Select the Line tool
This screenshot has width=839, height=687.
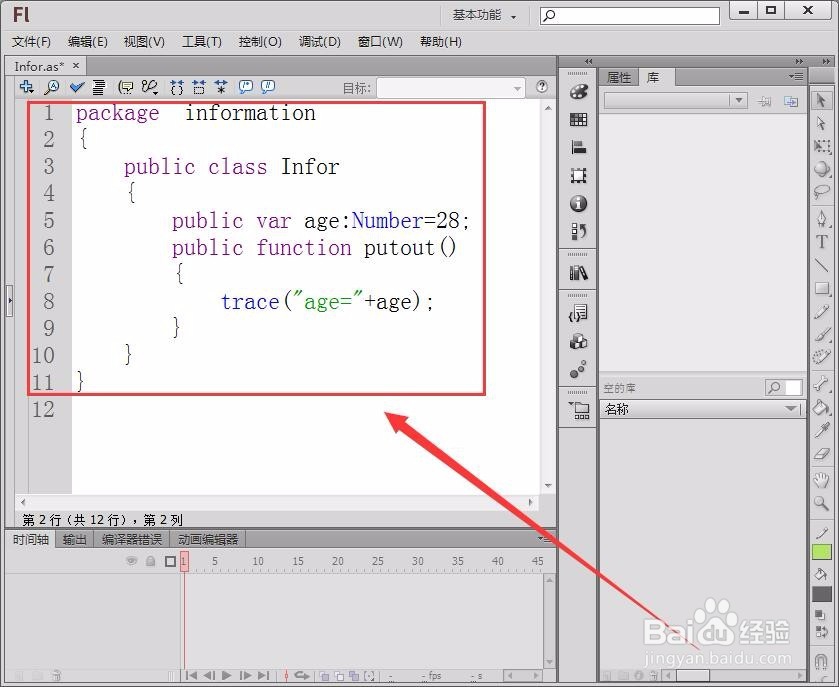(x=821, y=265)
